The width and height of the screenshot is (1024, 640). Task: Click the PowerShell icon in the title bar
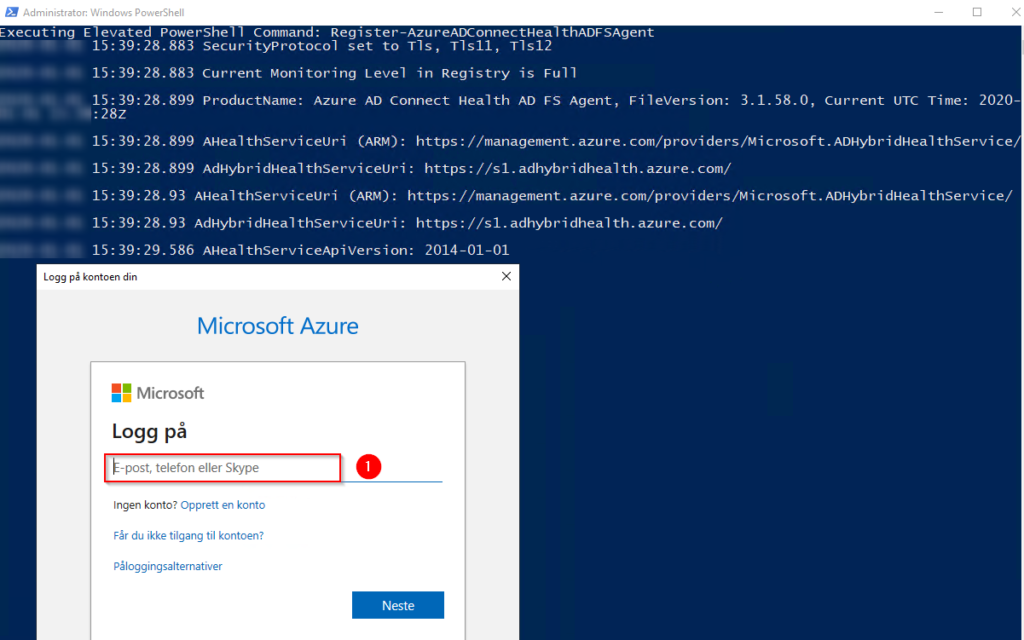coord(12,12)
